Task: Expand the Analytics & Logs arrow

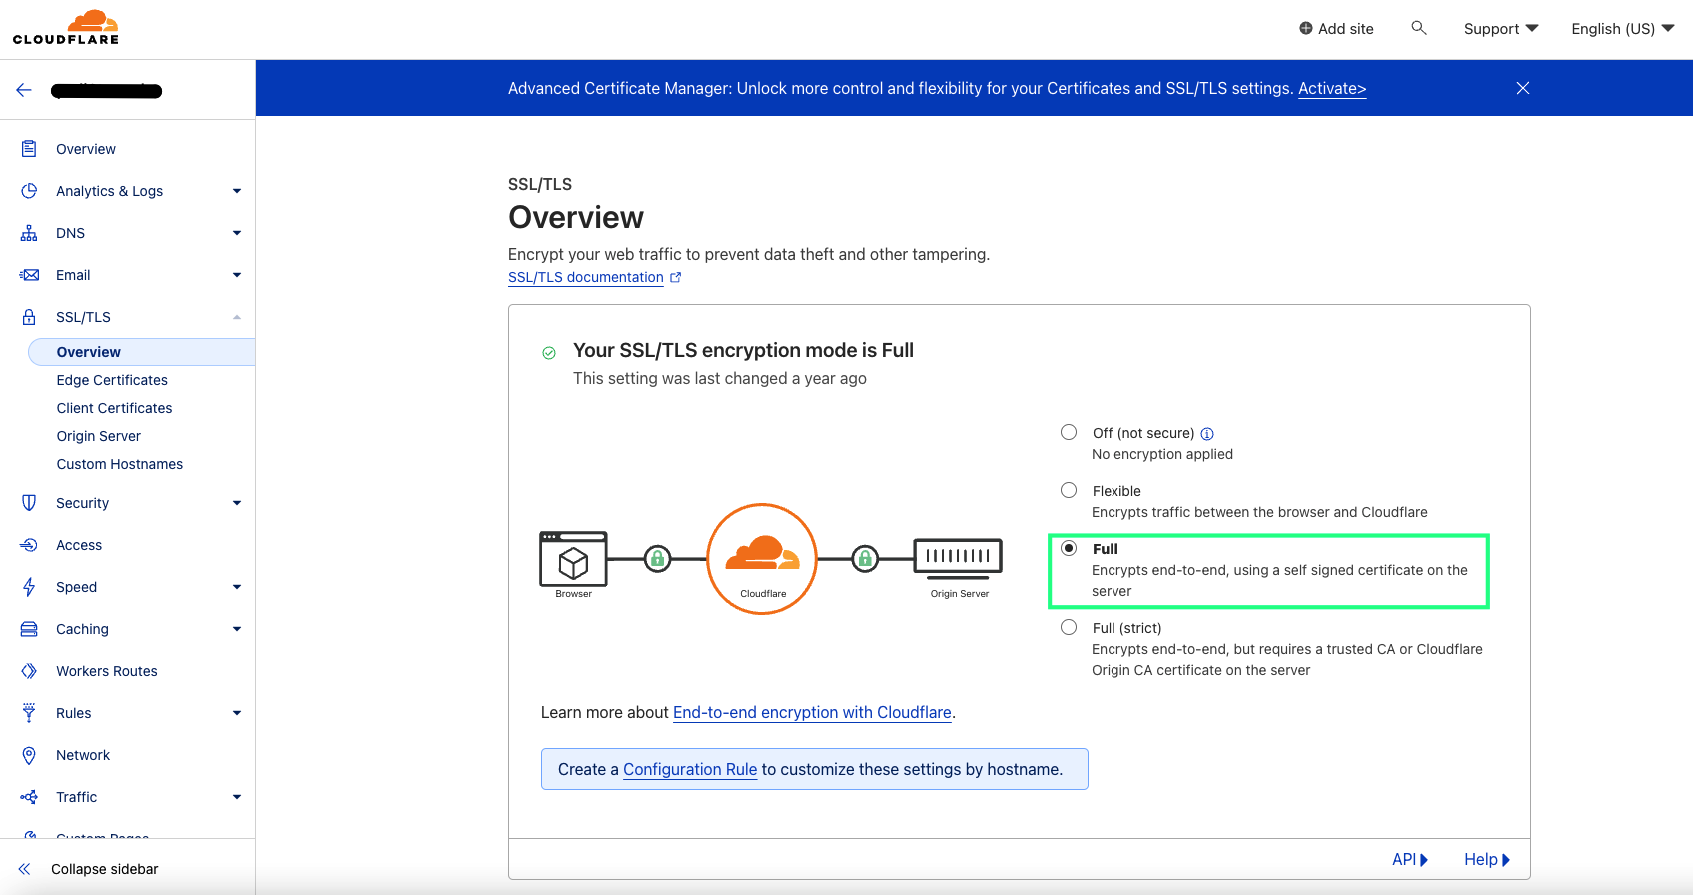Action: pos(237,191)
